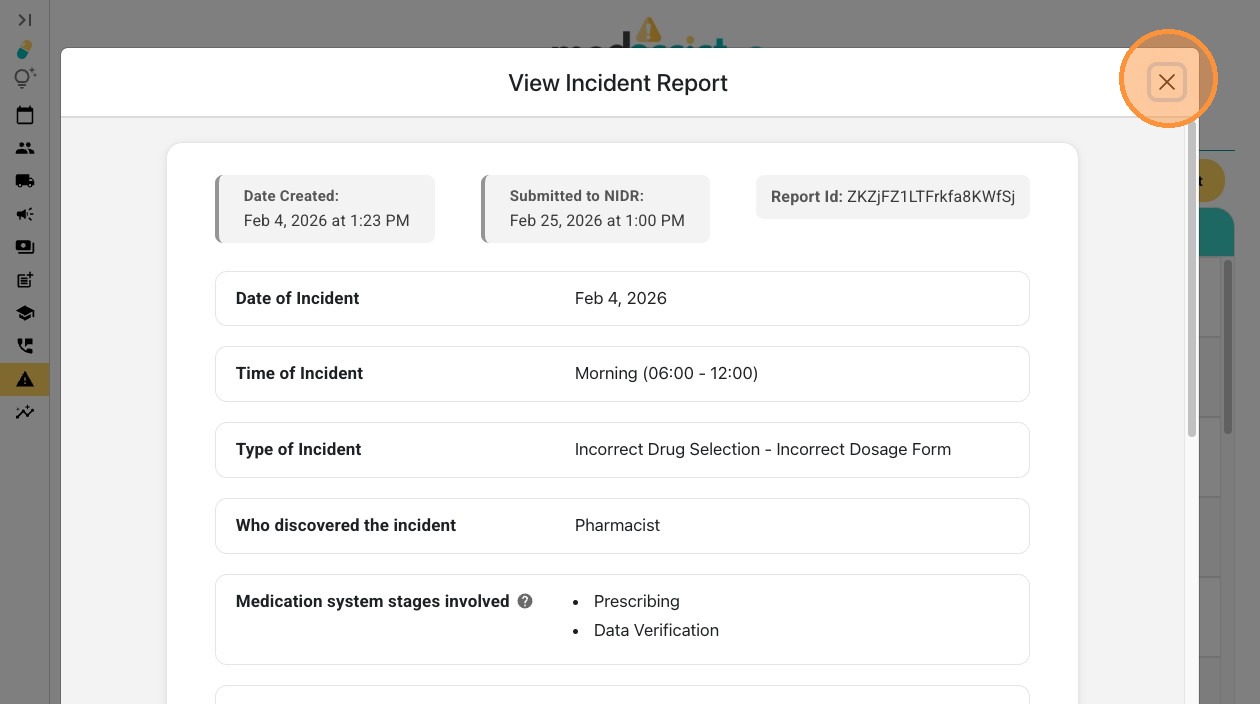Viewport: 1260px width, 704px height.
Task: Select the phone calls icon in sidebar
Action: pos(25,346)
